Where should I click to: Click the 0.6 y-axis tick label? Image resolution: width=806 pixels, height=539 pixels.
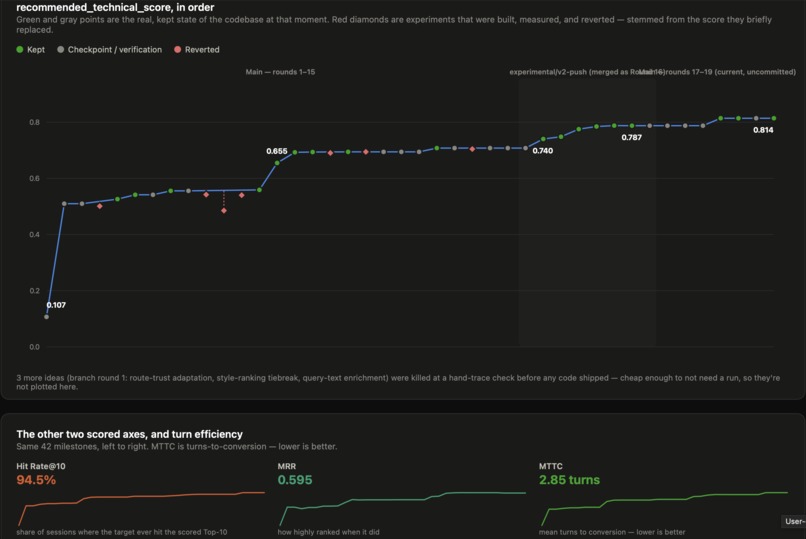pos(34,178)
